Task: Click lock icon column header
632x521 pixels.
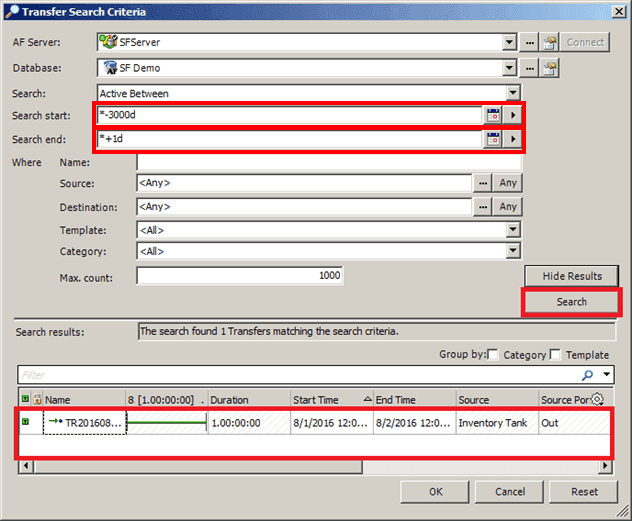Action: [x=37, y=399]
